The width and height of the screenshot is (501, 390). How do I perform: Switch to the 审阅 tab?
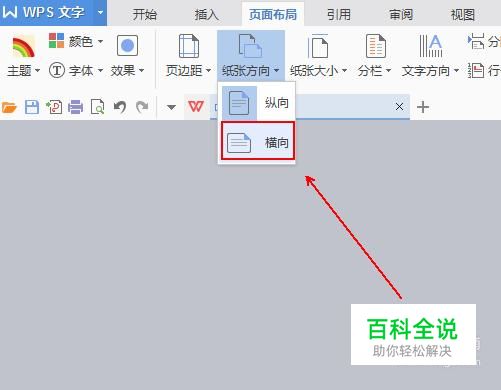[x=401, y=14]
